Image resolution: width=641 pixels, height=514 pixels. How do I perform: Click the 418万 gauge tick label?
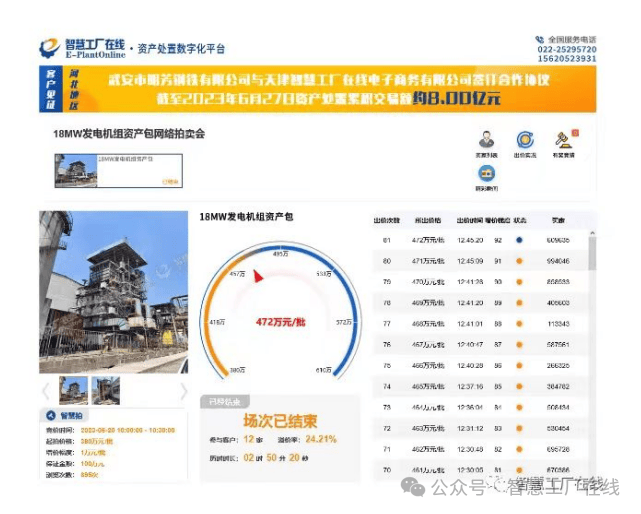point(217,322)
